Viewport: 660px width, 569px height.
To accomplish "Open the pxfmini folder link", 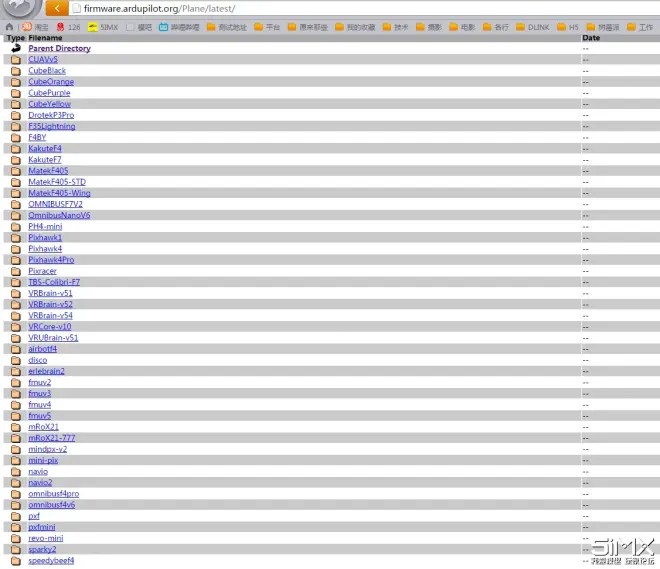I will pyautogui.click(x=42, y=527).
